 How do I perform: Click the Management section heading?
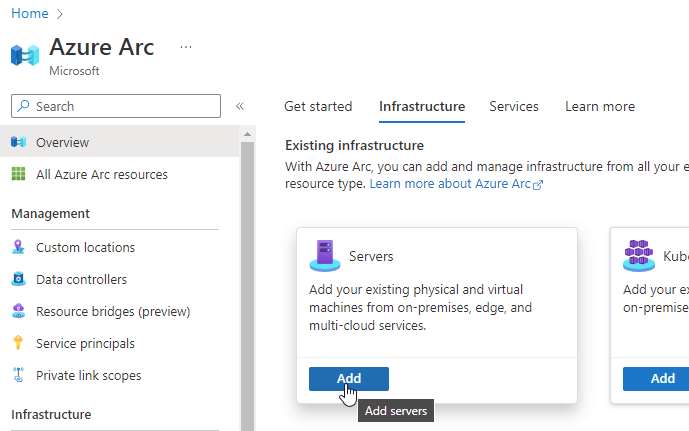click(51, 214)
